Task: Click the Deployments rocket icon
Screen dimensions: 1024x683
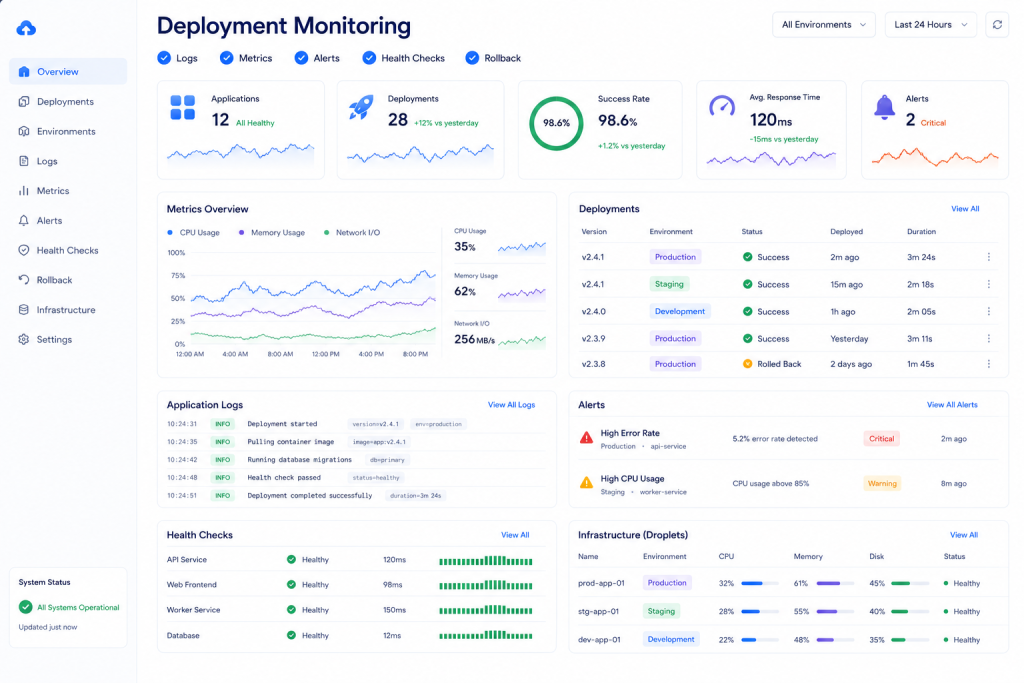Action: [361, 107]
